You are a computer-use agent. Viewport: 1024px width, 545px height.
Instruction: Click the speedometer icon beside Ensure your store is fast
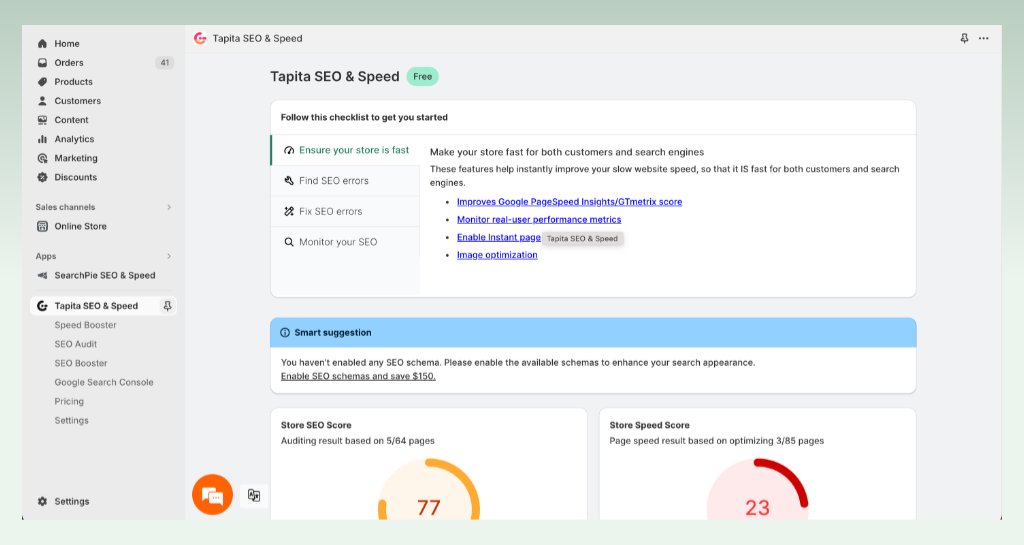(289, 150)
